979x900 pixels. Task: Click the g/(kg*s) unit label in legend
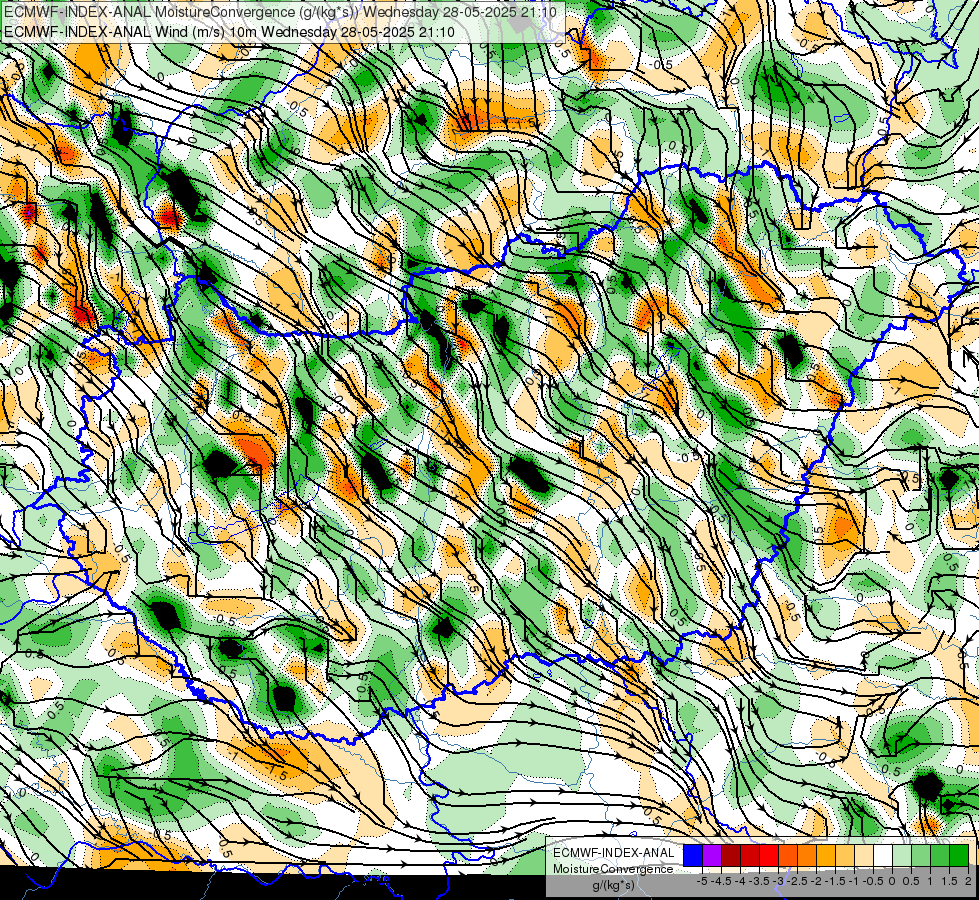613,886
